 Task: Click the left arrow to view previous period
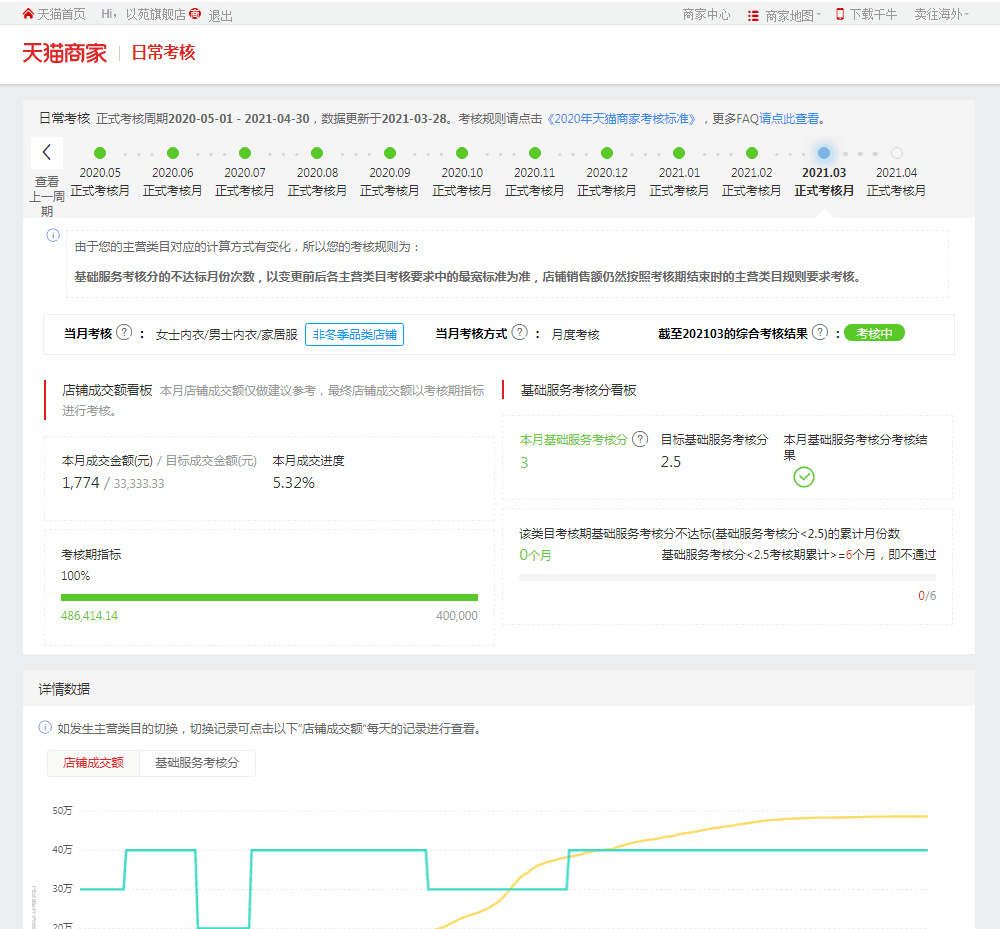47,152
